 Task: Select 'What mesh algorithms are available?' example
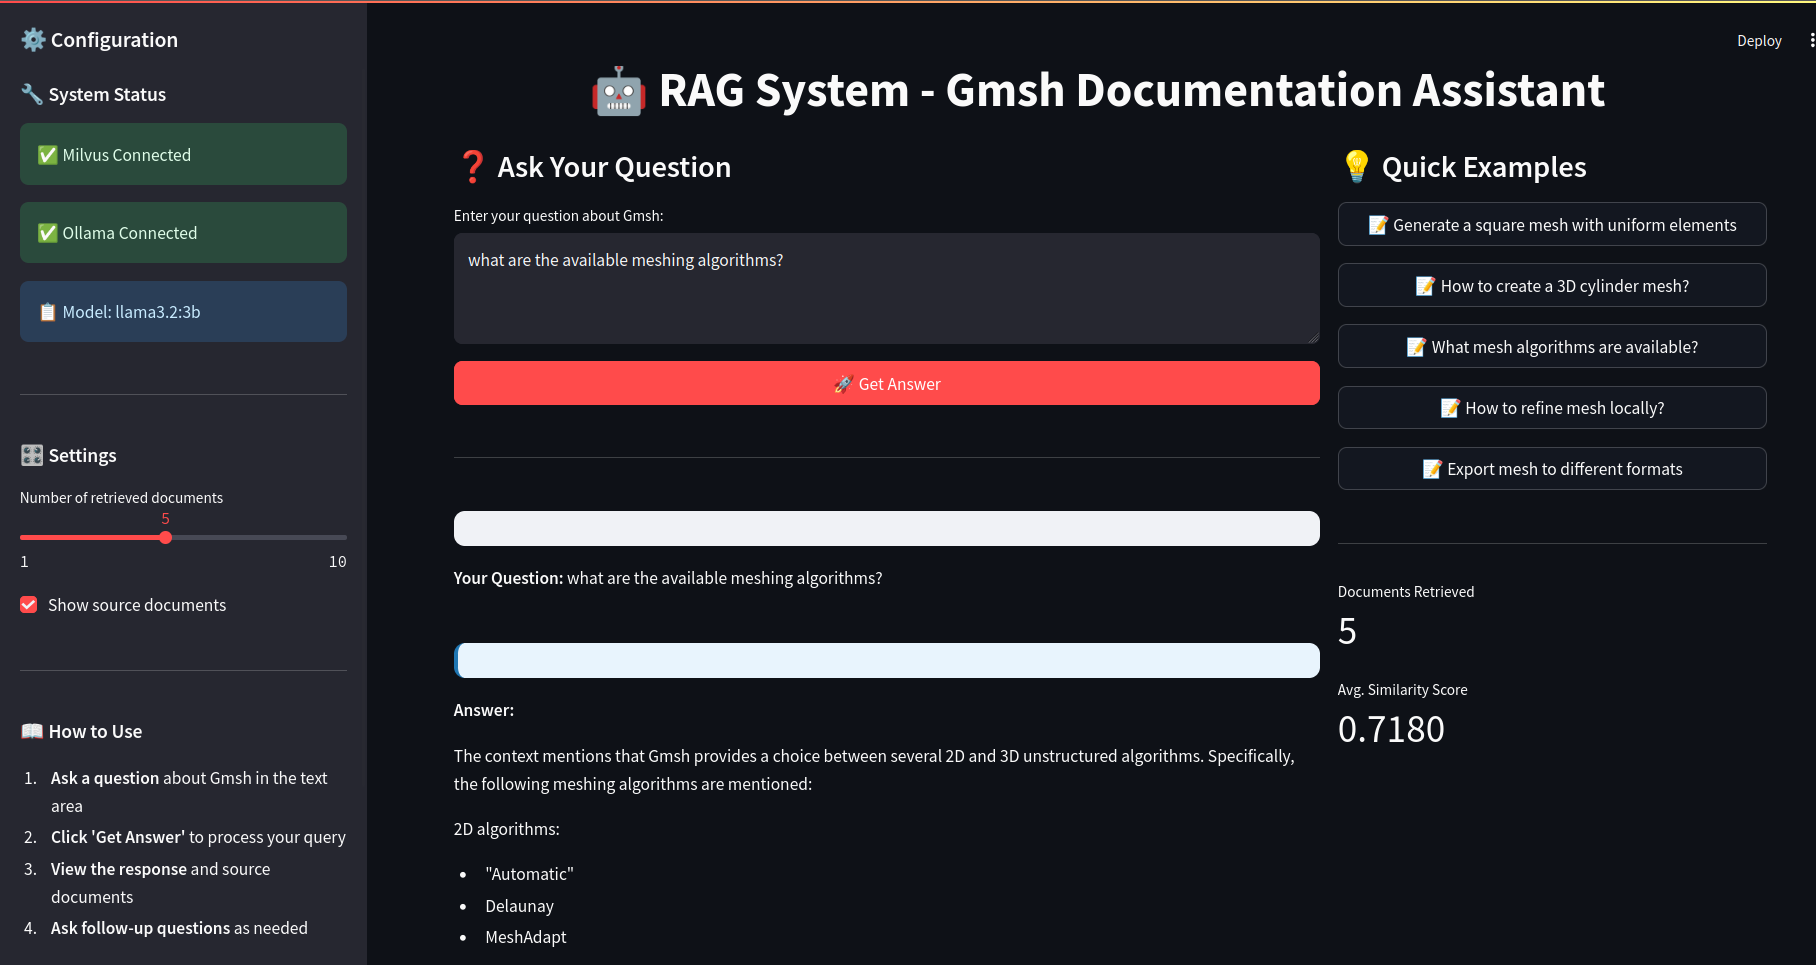(x=1552, y=347)
